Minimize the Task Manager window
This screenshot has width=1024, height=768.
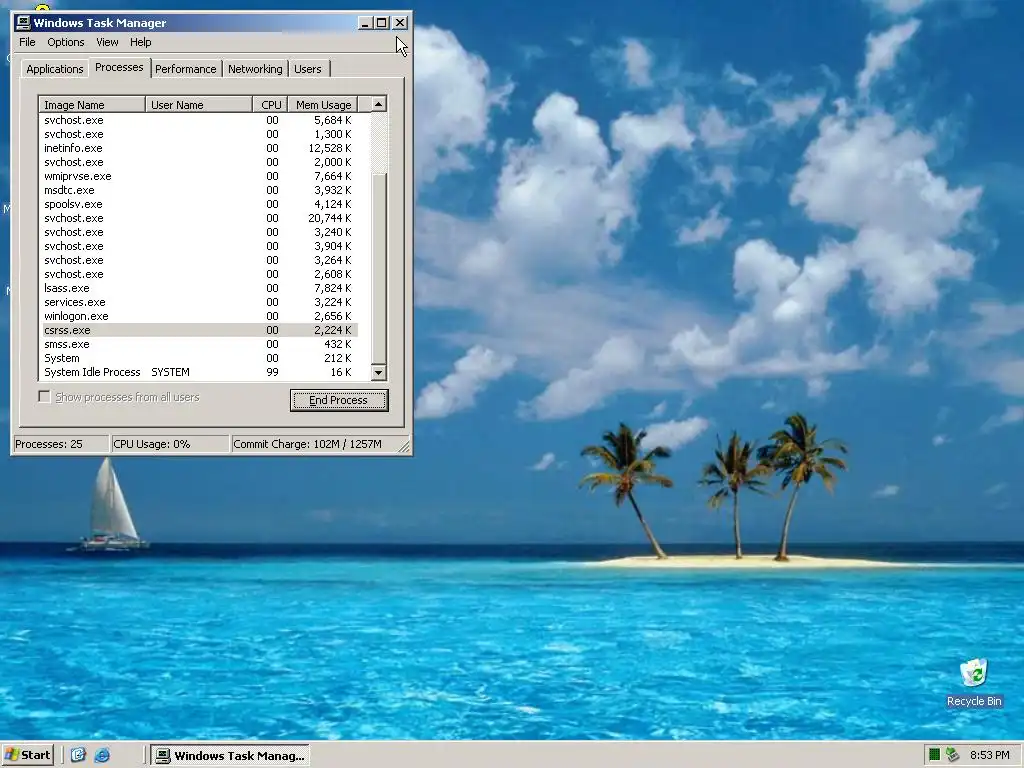(365, 23)
